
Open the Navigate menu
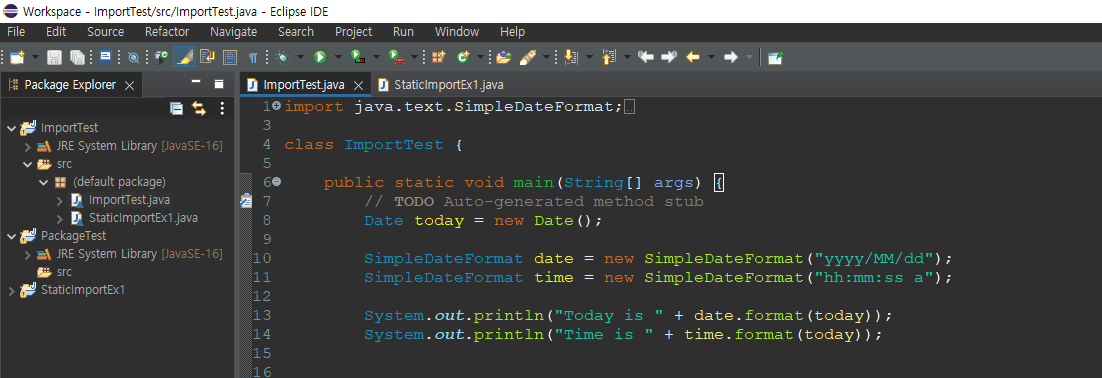tap(233, 32)
